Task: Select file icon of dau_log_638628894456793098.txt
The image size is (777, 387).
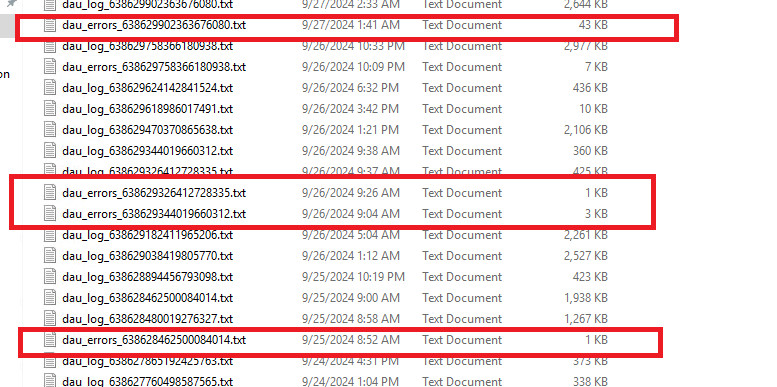Action: pos(50,276)
